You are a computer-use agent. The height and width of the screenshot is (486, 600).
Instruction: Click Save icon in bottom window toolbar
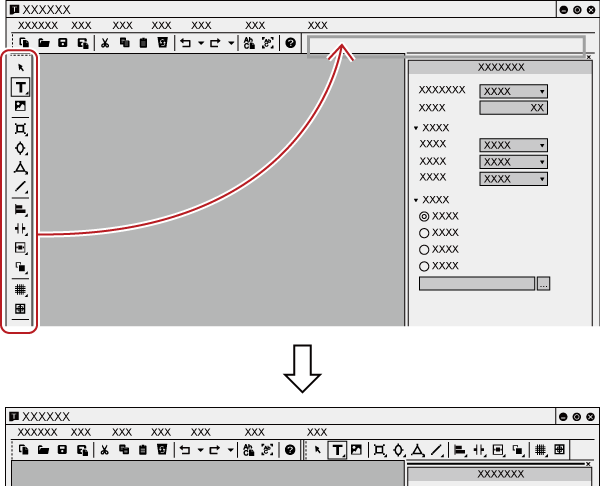(x=62, y=450)
